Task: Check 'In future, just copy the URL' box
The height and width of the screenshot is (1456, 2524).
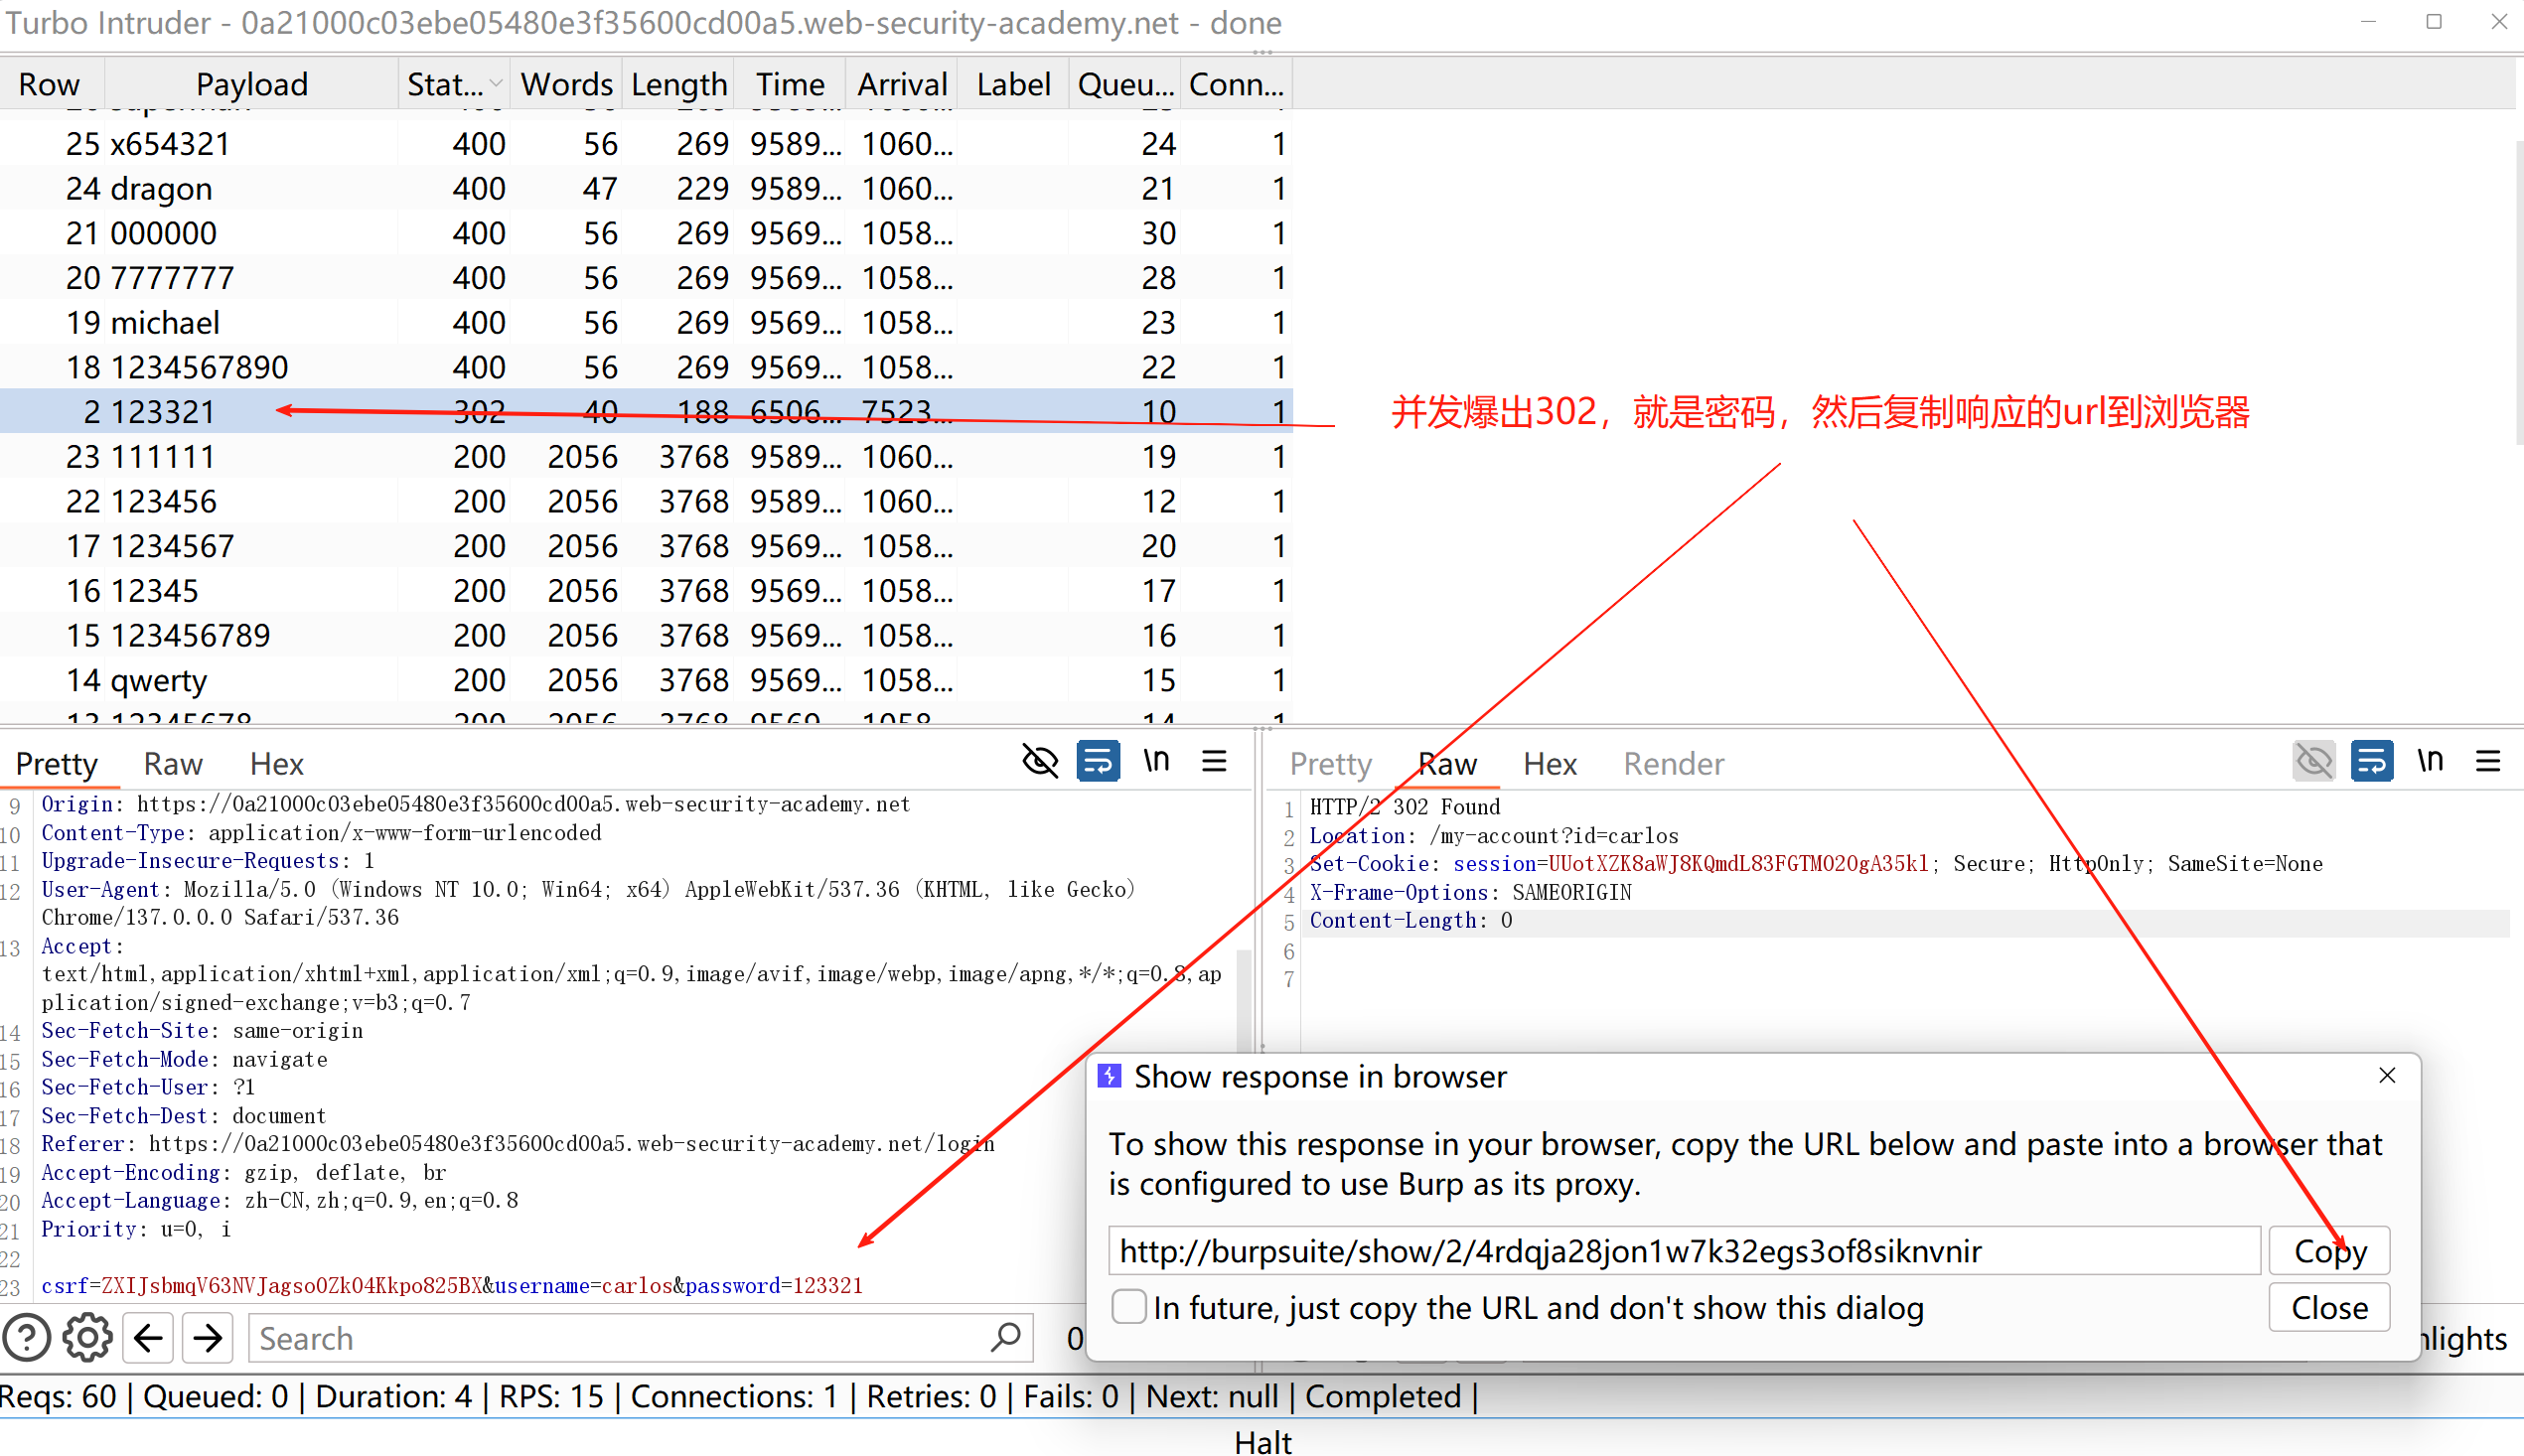Action: (x=1129, y=1307)
